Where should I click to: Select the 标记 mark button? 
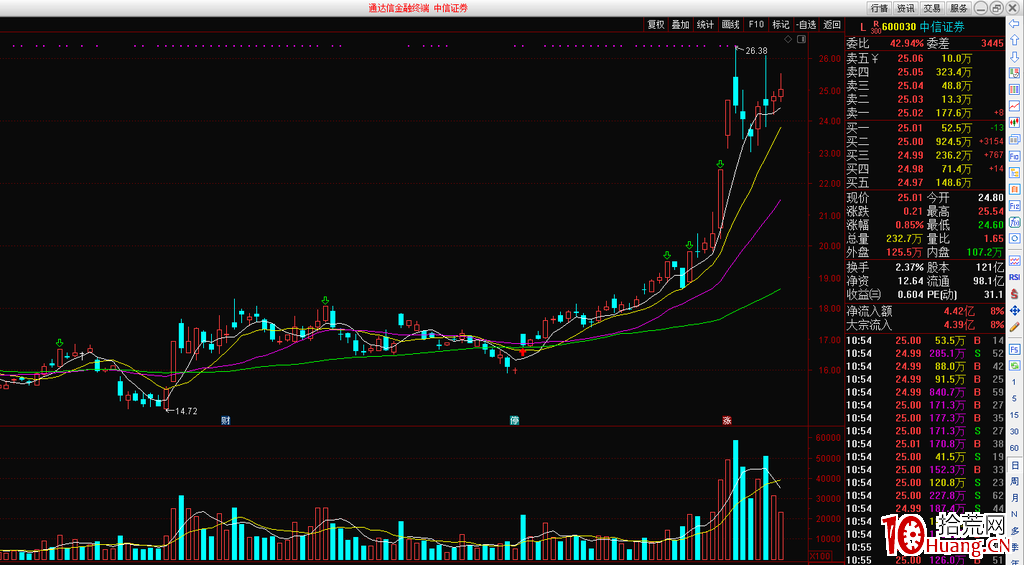(780, 25)
